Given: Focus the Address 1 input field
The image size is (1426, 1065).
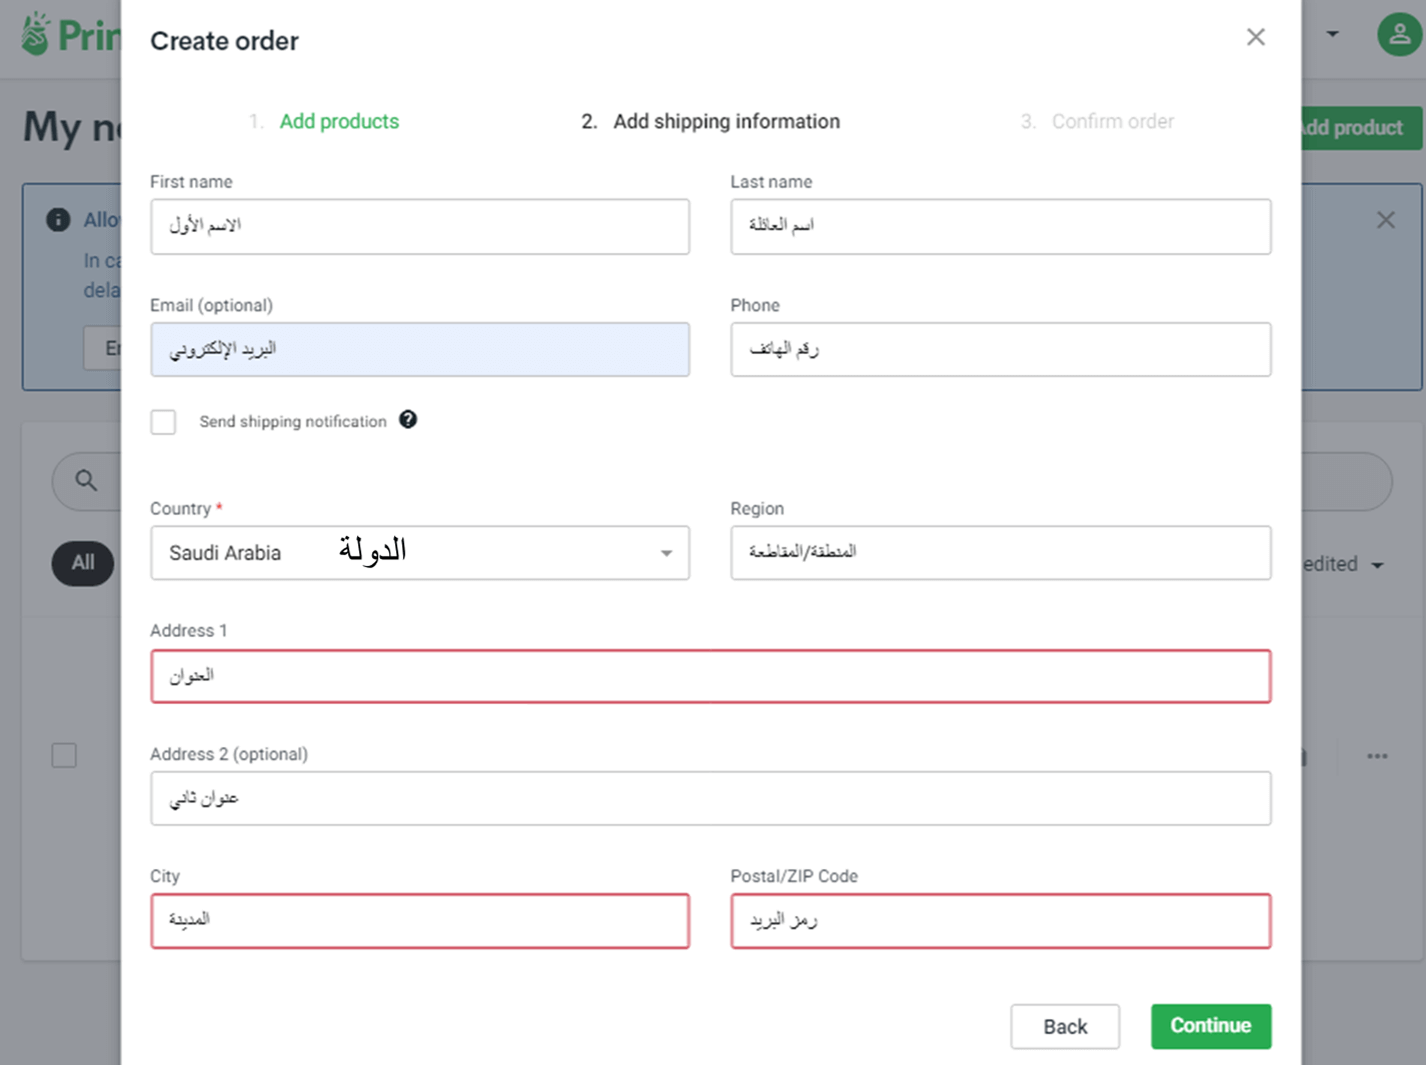Looking at the screenshot, I should click(x=711, y=676).
